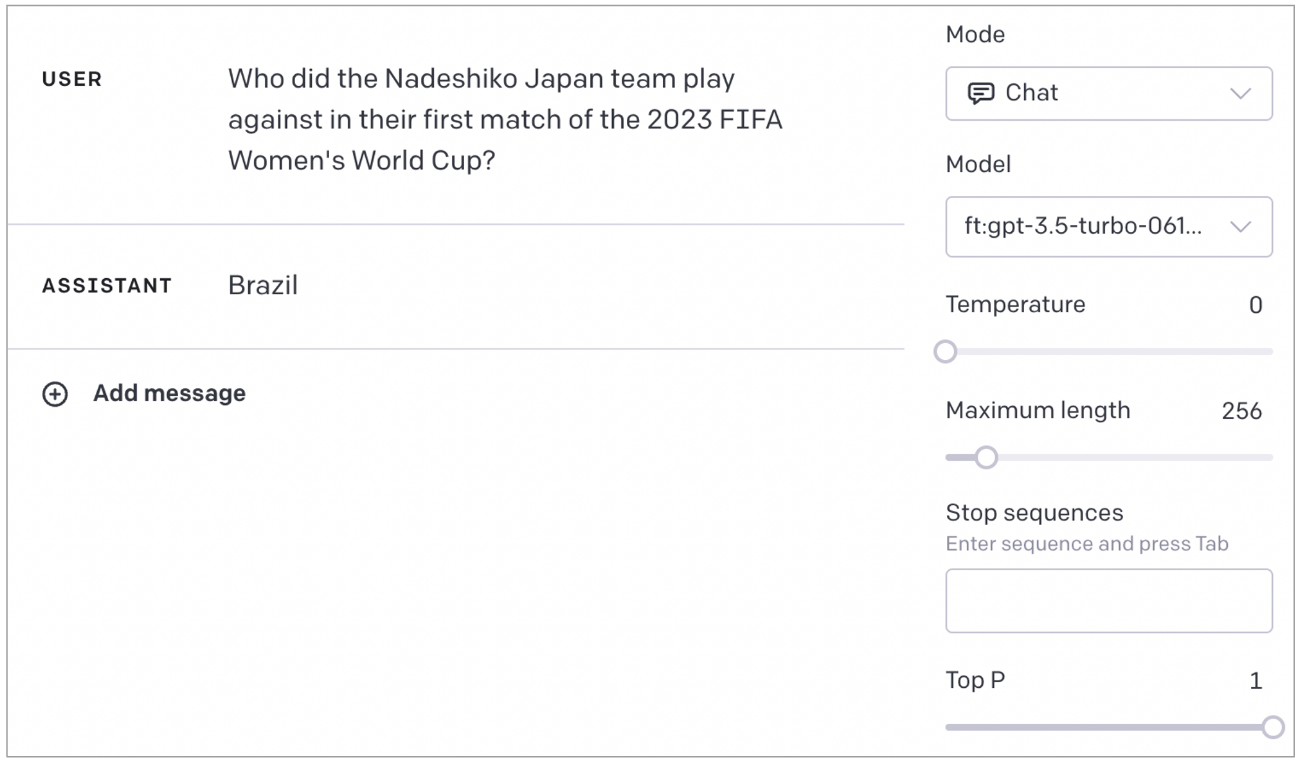Click the Temperature slider track
The width and height of the screenshot is (1302, 764).
point(1109,352)
